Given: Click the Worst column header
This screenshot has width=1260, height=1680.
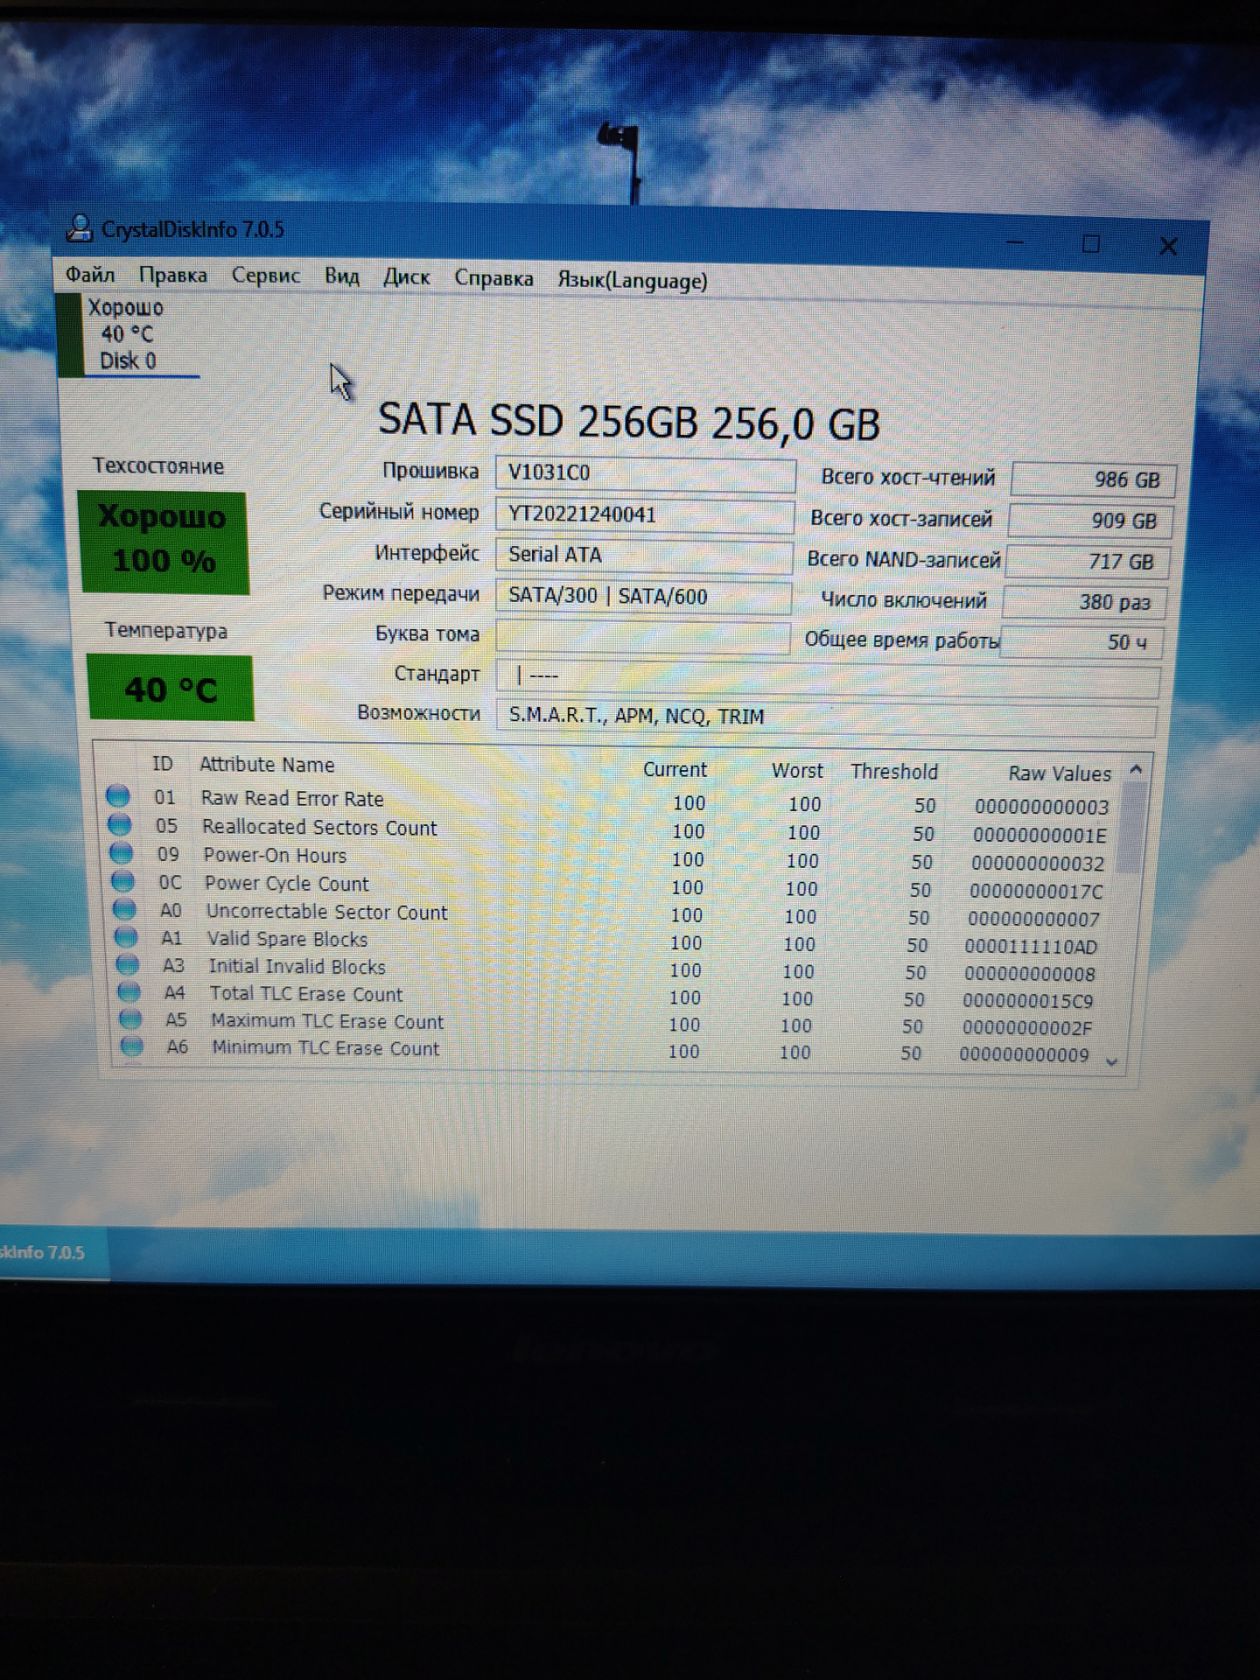Looking at the screenshot, I should (797, 771).
